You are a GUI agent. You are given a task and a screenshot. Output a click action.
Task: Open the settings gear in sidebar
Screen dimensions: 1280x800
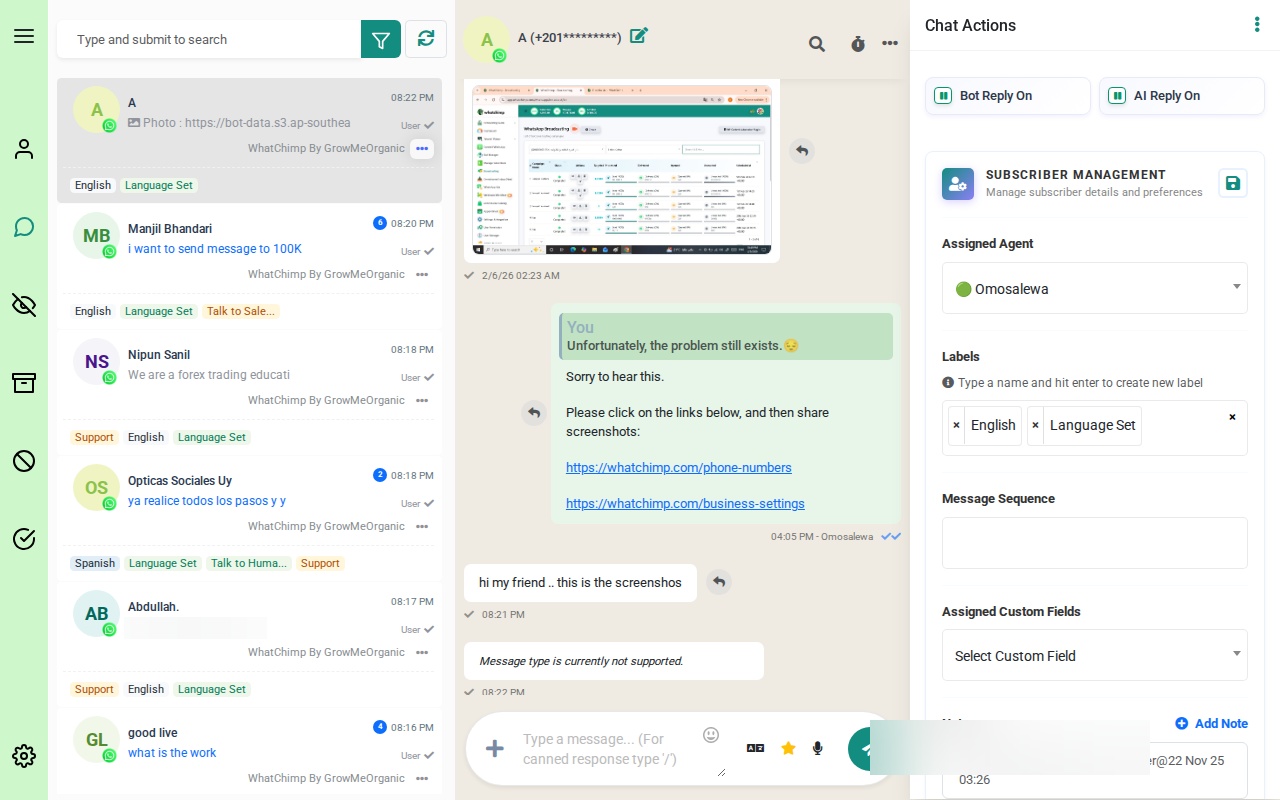[x=24, y=756]
